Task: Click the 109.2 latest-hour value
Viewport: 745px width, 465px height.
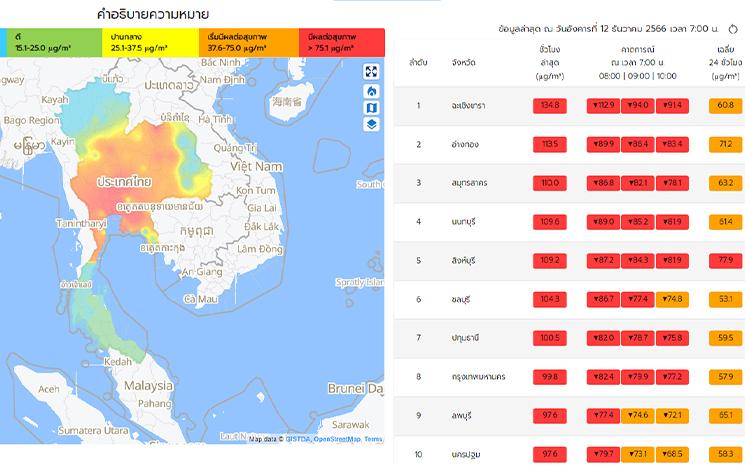Action: coord(550,260)
